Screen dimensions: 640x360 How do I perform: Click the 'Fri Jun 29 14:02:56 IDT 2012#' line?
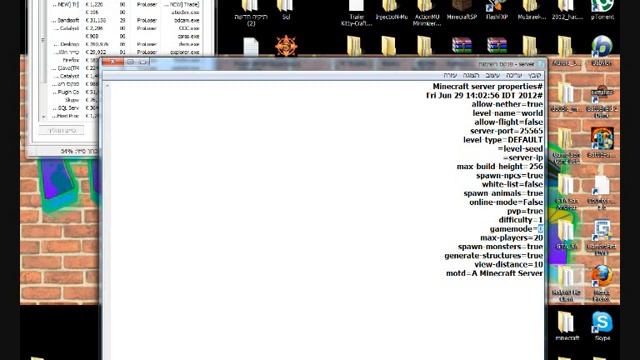[484, 96]
